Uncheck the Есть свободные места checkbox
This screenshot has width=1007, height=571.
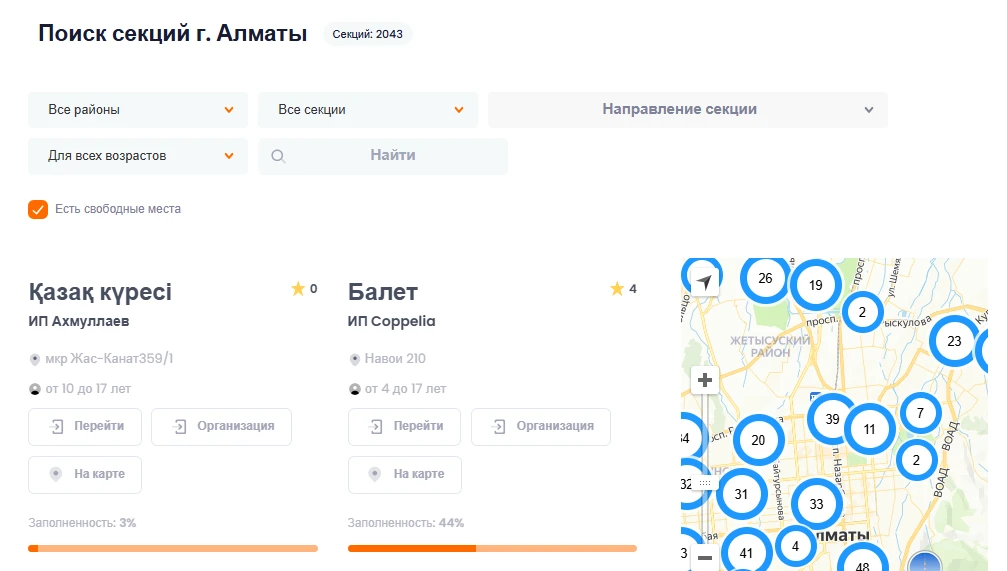click(x=38, y=209)
